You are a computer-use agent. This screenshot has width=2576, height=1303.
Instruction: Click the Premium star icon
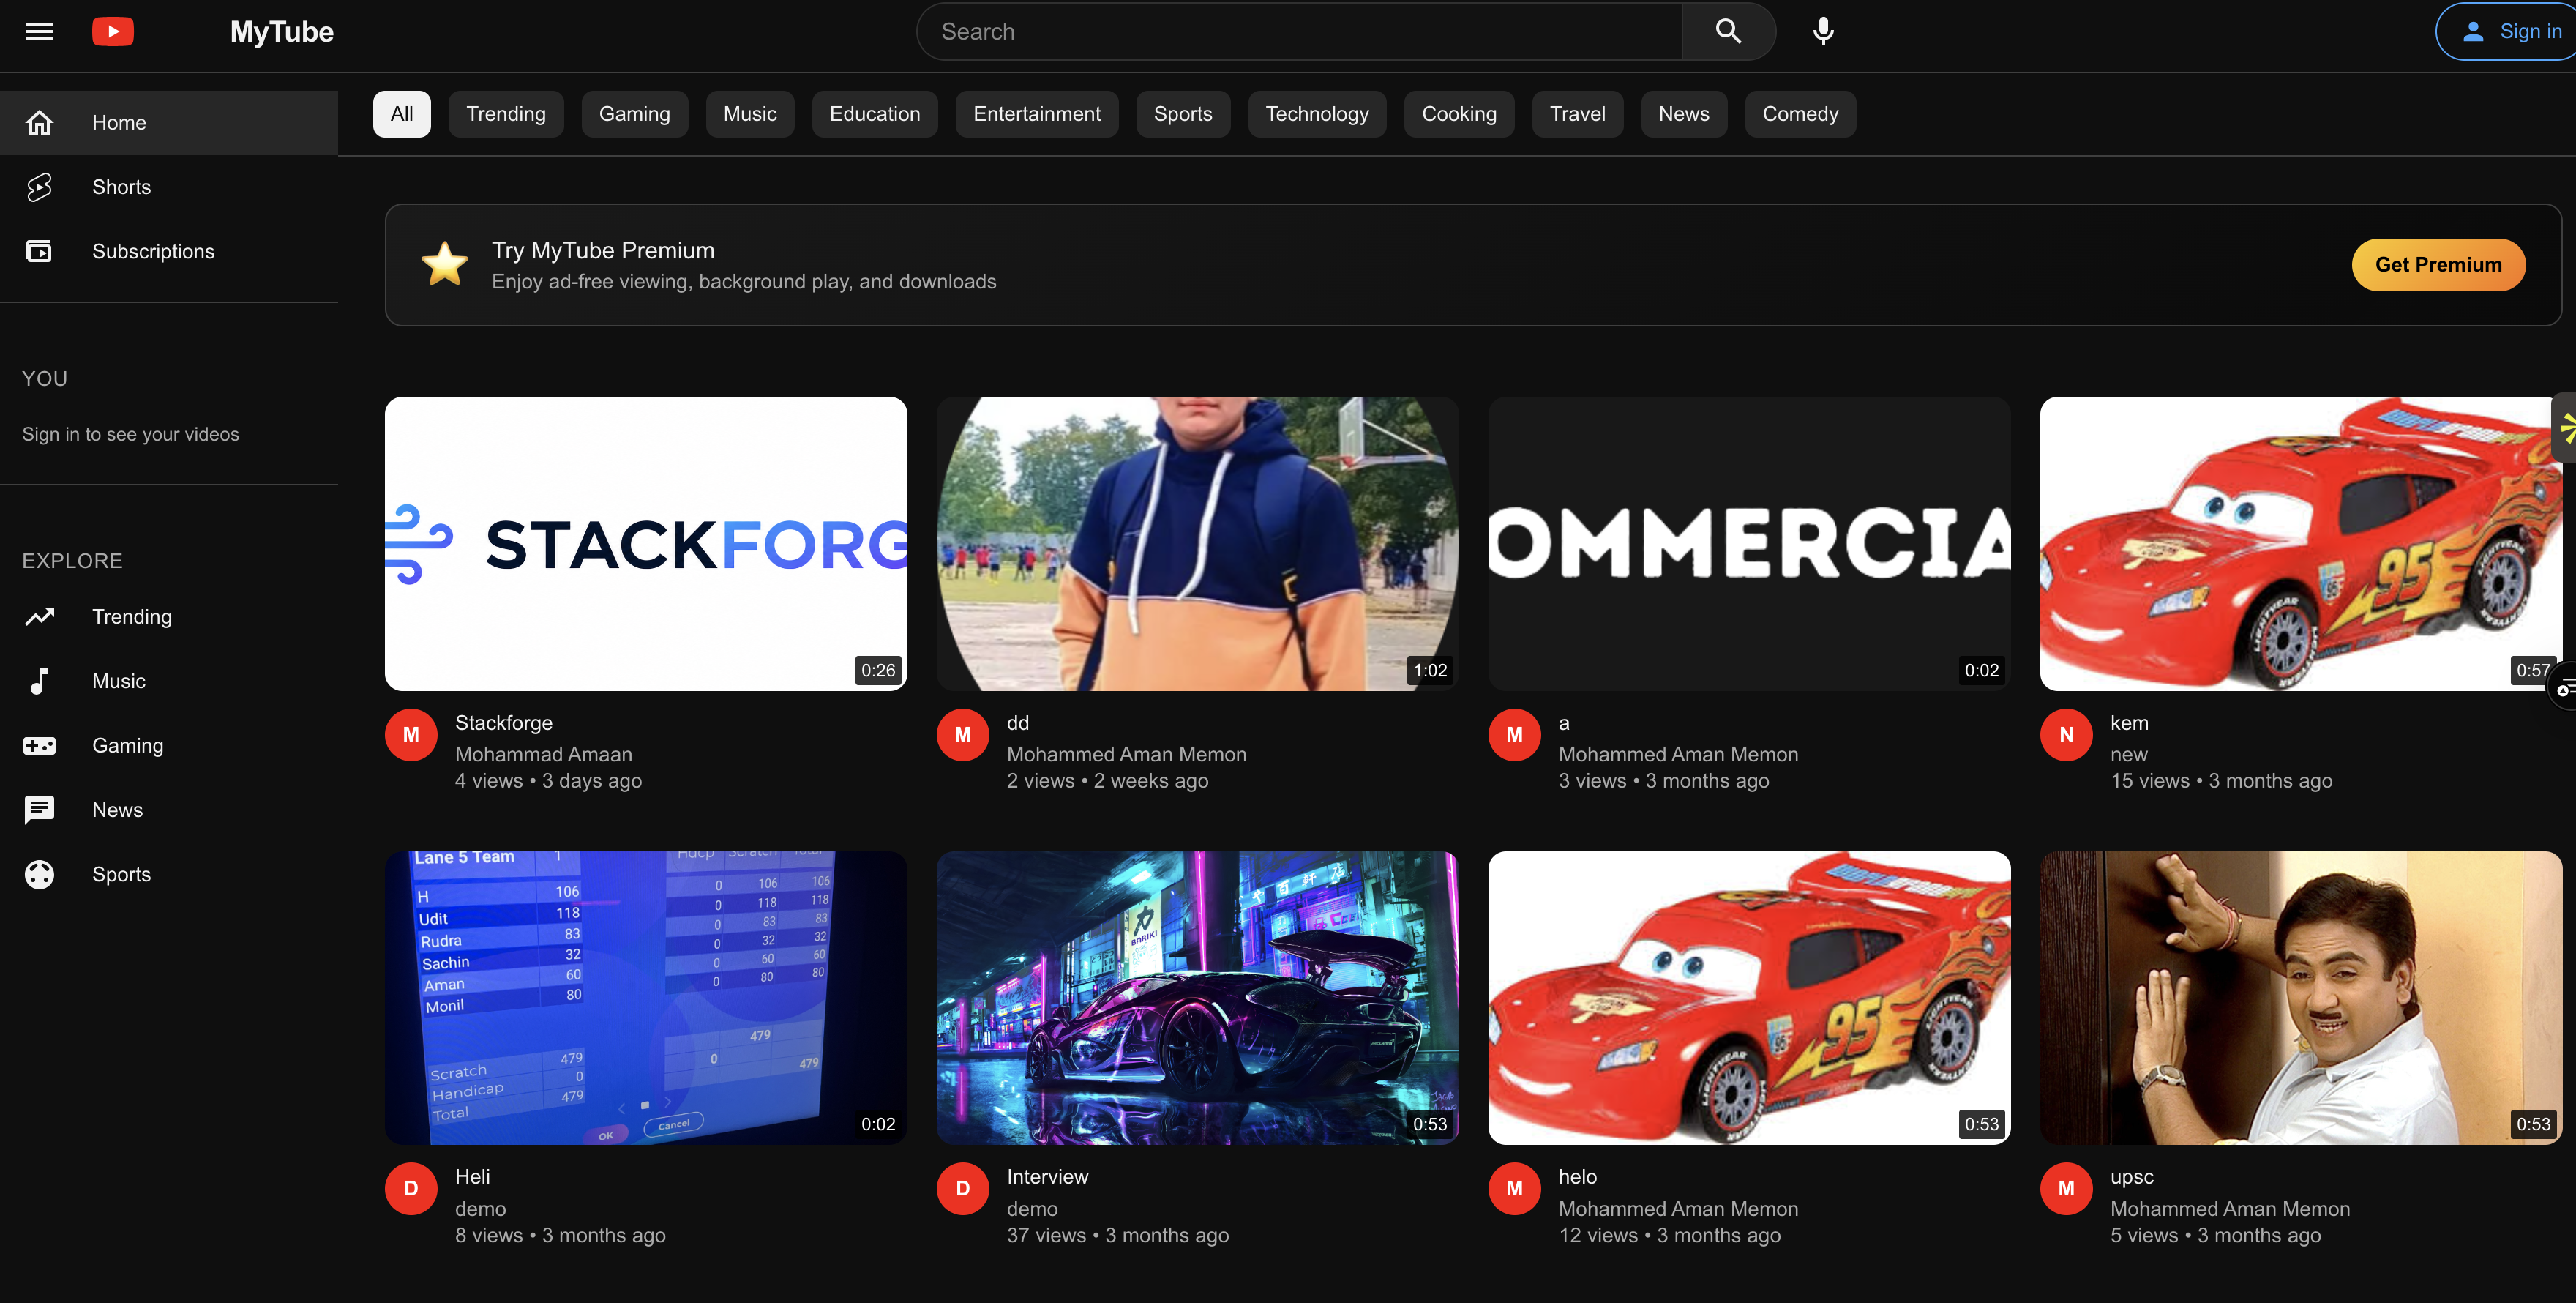click(x=444, y=265)
